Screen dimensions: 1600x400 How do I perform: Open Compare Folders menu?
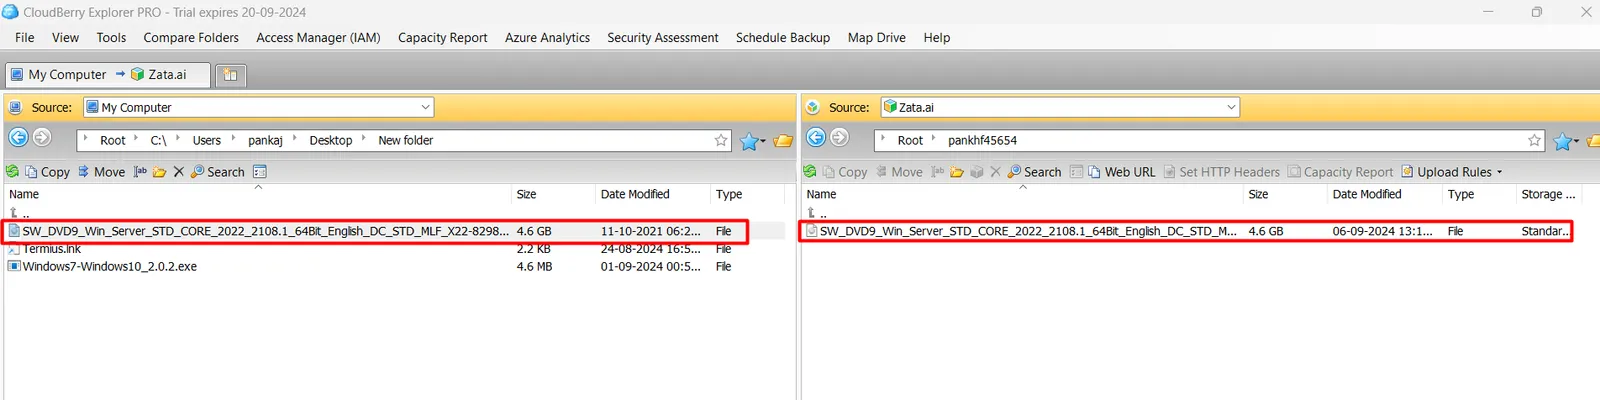tap(191, 37)
